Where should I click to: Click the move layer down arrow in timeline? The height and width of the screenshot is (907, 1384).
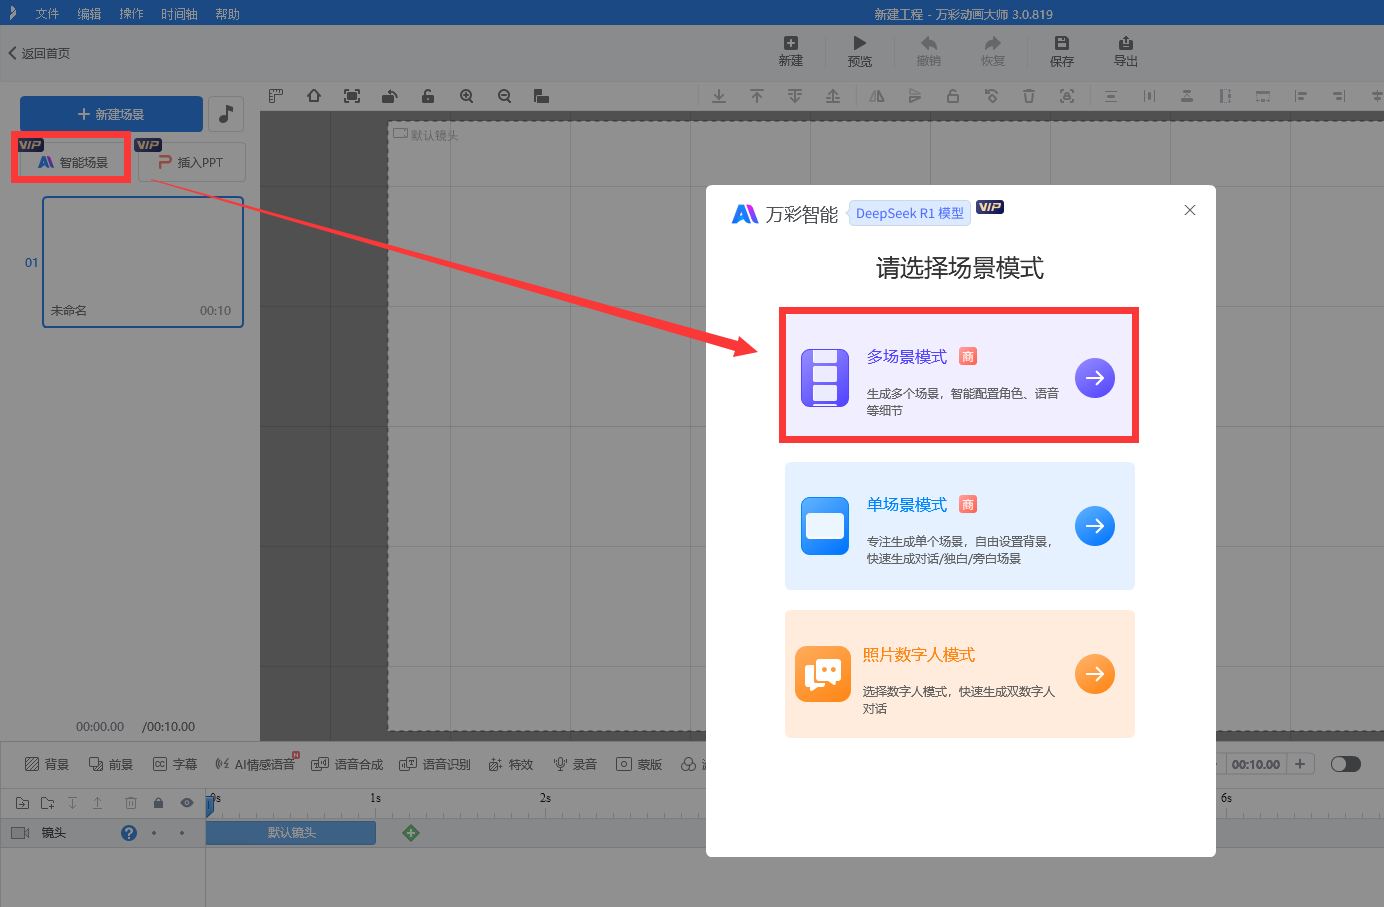[72, 803]
